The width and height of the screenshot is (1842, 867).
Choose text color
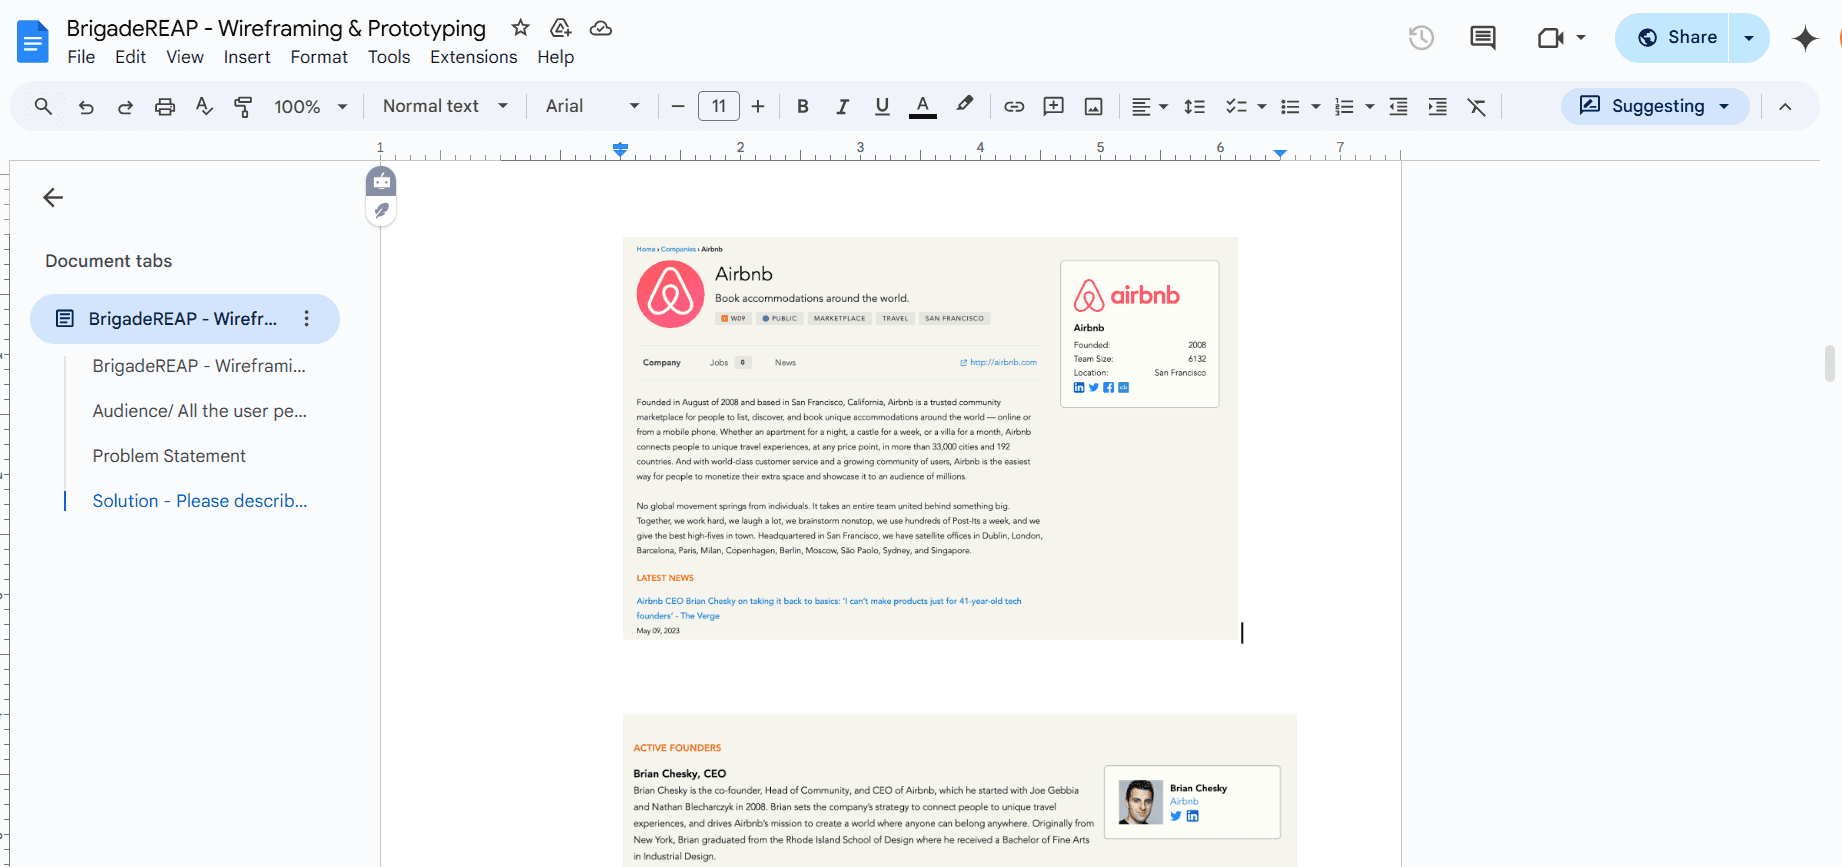coord(922,106)
